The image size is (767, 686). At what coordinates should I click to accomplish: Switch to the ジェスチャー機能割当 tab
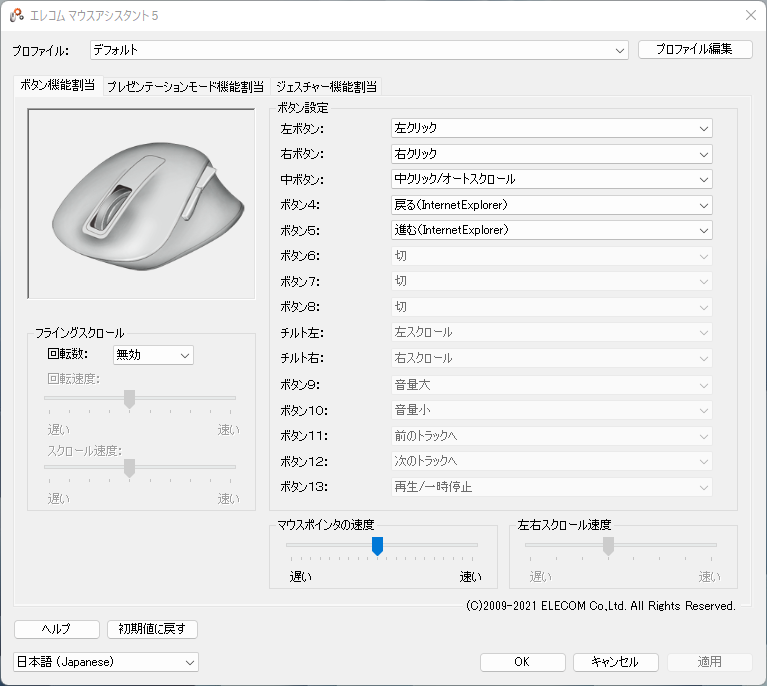click(x=327, y=87)
